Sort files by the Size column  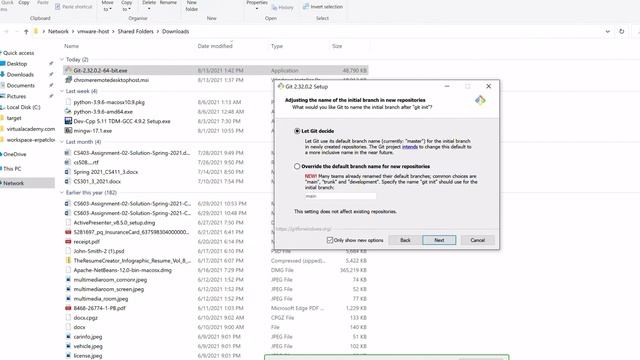337,46
